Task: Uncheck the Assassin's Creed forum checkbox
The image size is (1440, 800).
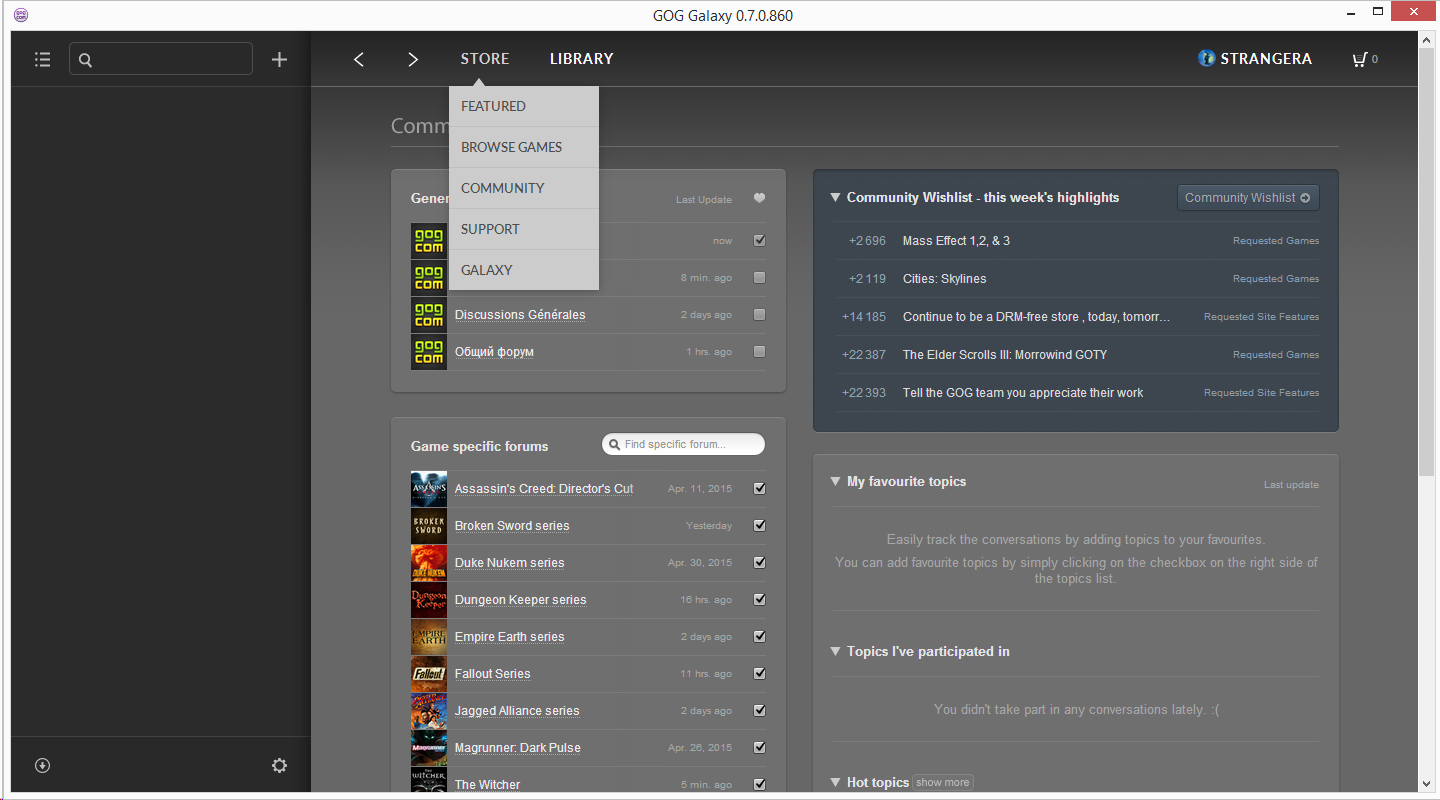Action: pyautogui.click(x=759, y=489)
